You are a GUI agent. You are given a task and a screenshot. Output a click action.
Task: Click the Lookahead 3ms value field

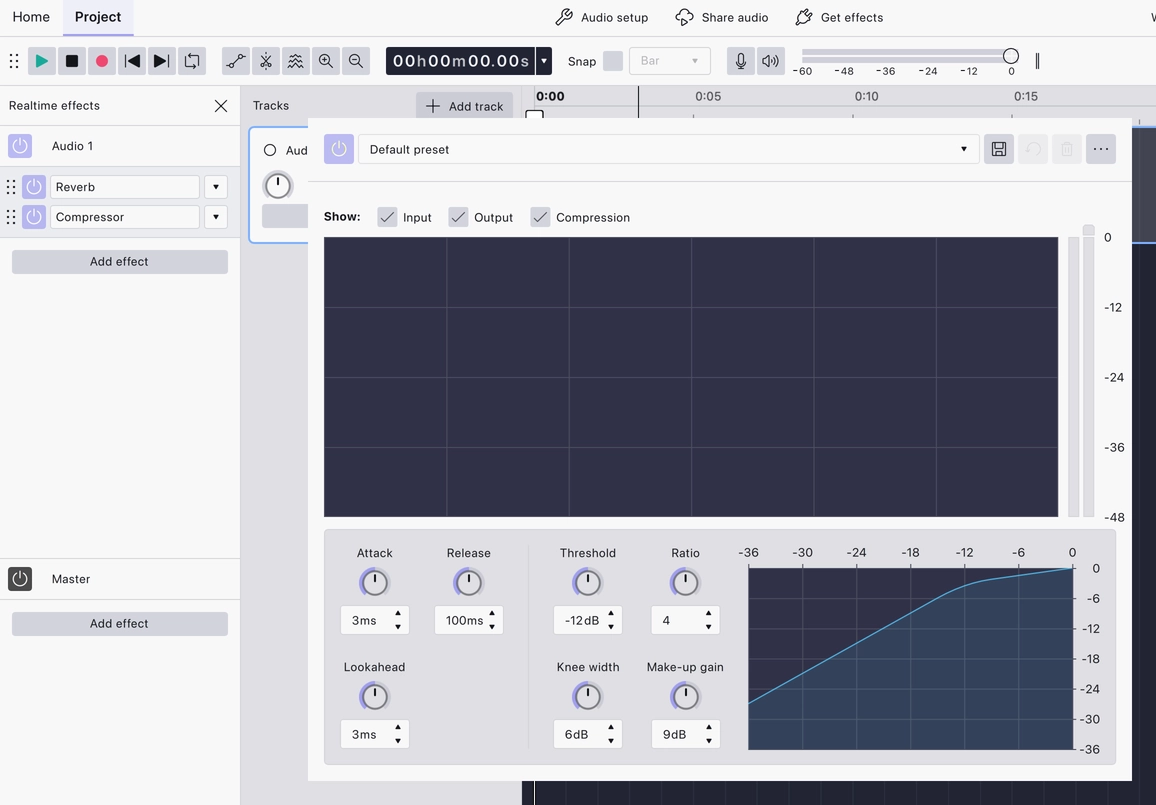coord(375,734)
